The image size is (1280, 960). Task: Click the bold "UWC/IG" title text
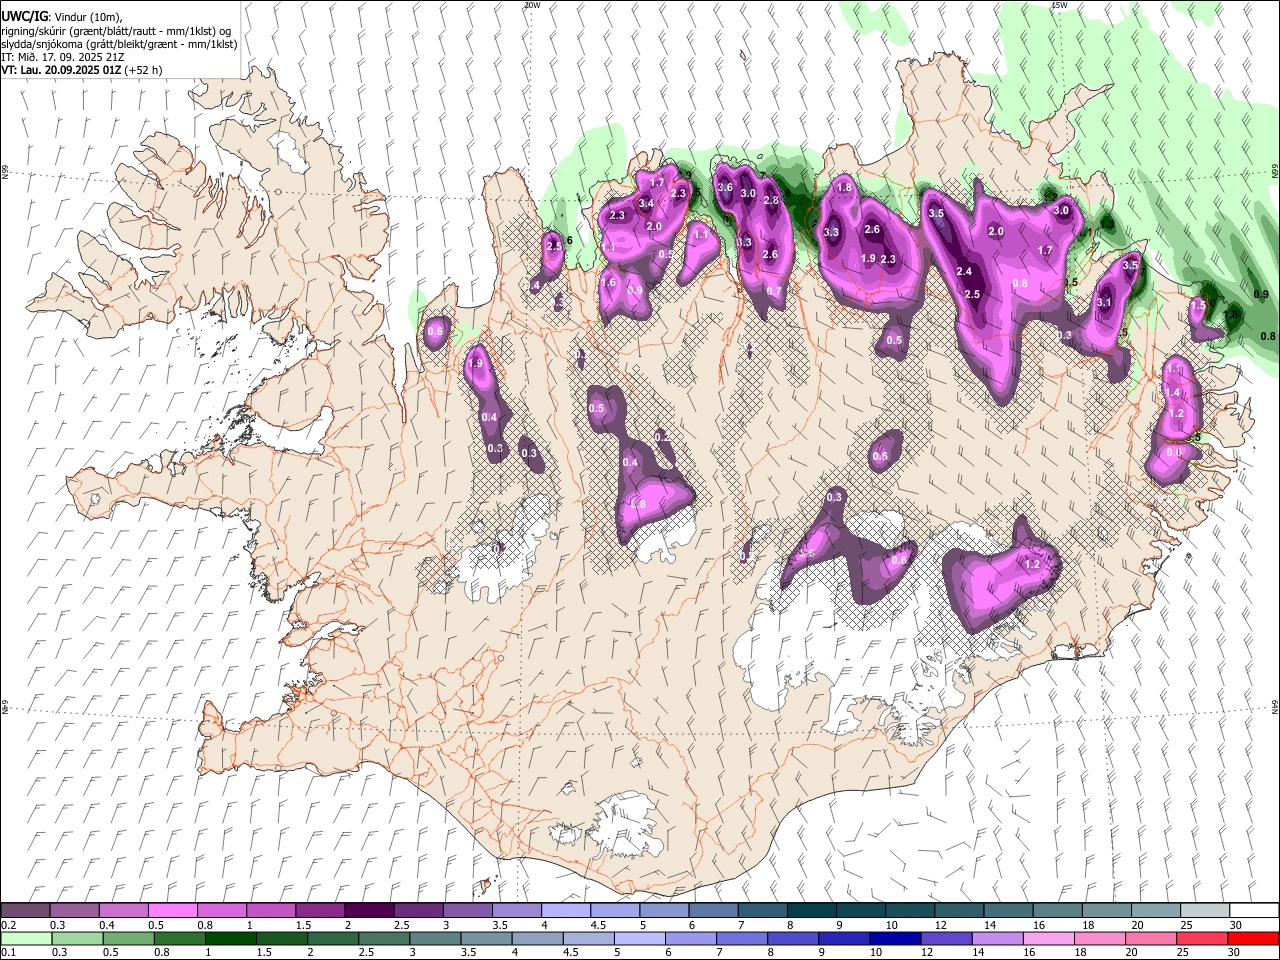(x=24, y=16)
